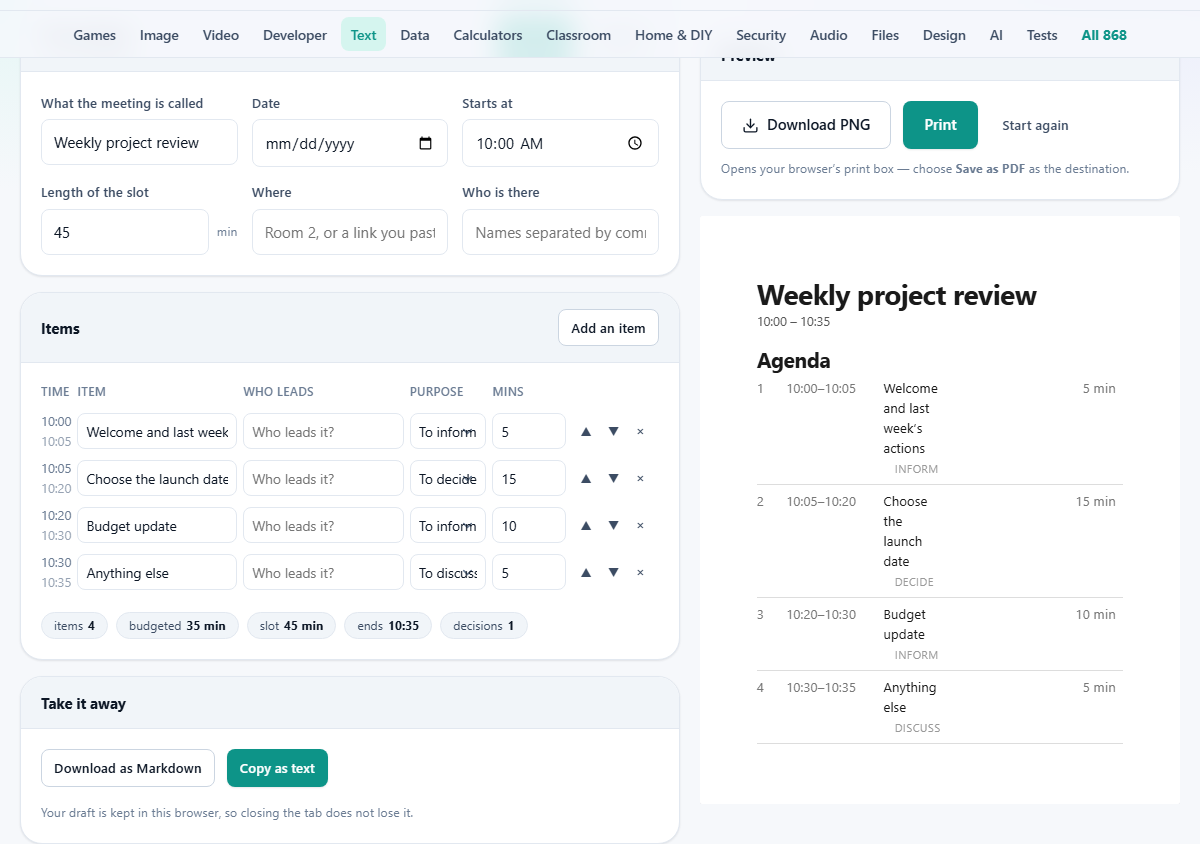Go to the Calculators category
Image resolution: width=1200 pixels, height=844 pixels.
click(488, 35)
